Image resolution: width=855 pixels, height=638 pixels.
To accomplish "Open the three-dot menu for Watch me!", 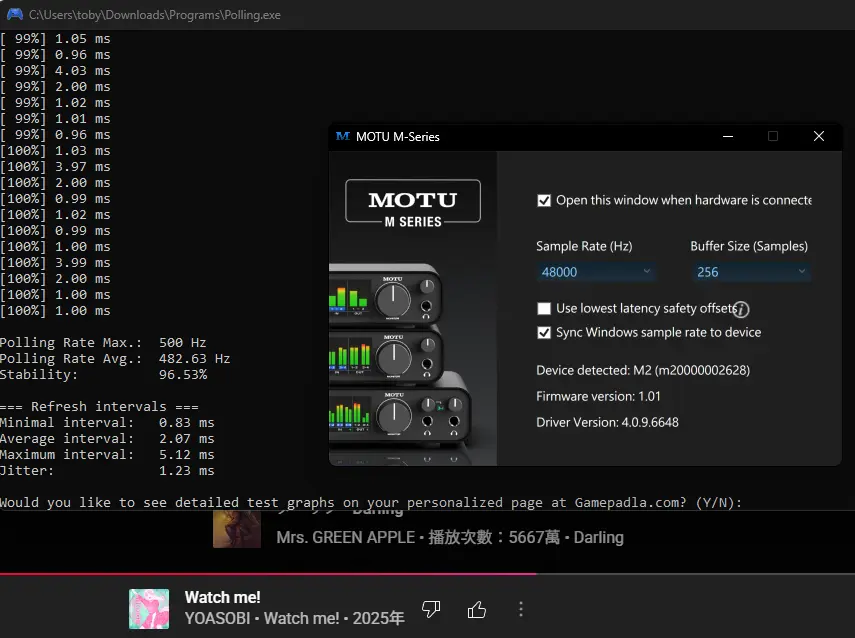I will point(521,609).
